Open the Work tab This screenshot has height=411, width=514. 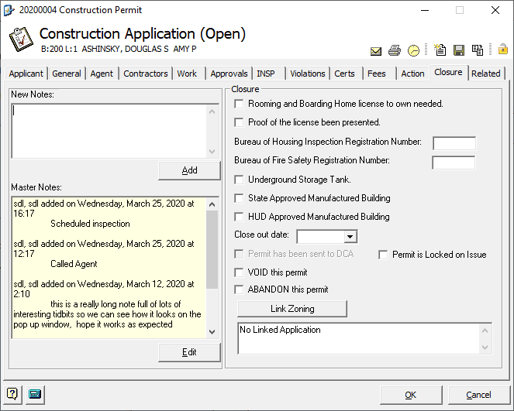[x=187, y=73]
